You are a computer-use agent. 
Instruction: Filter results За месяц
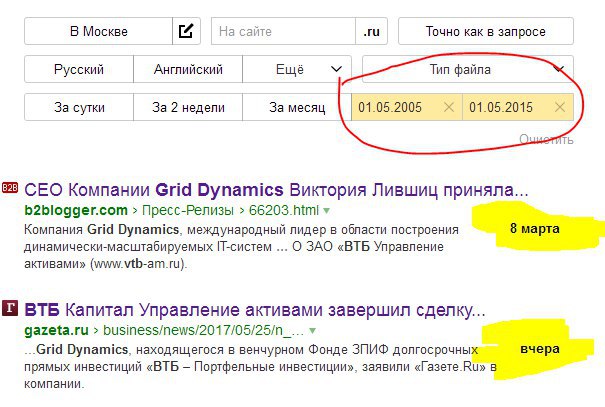coord(297,107)
